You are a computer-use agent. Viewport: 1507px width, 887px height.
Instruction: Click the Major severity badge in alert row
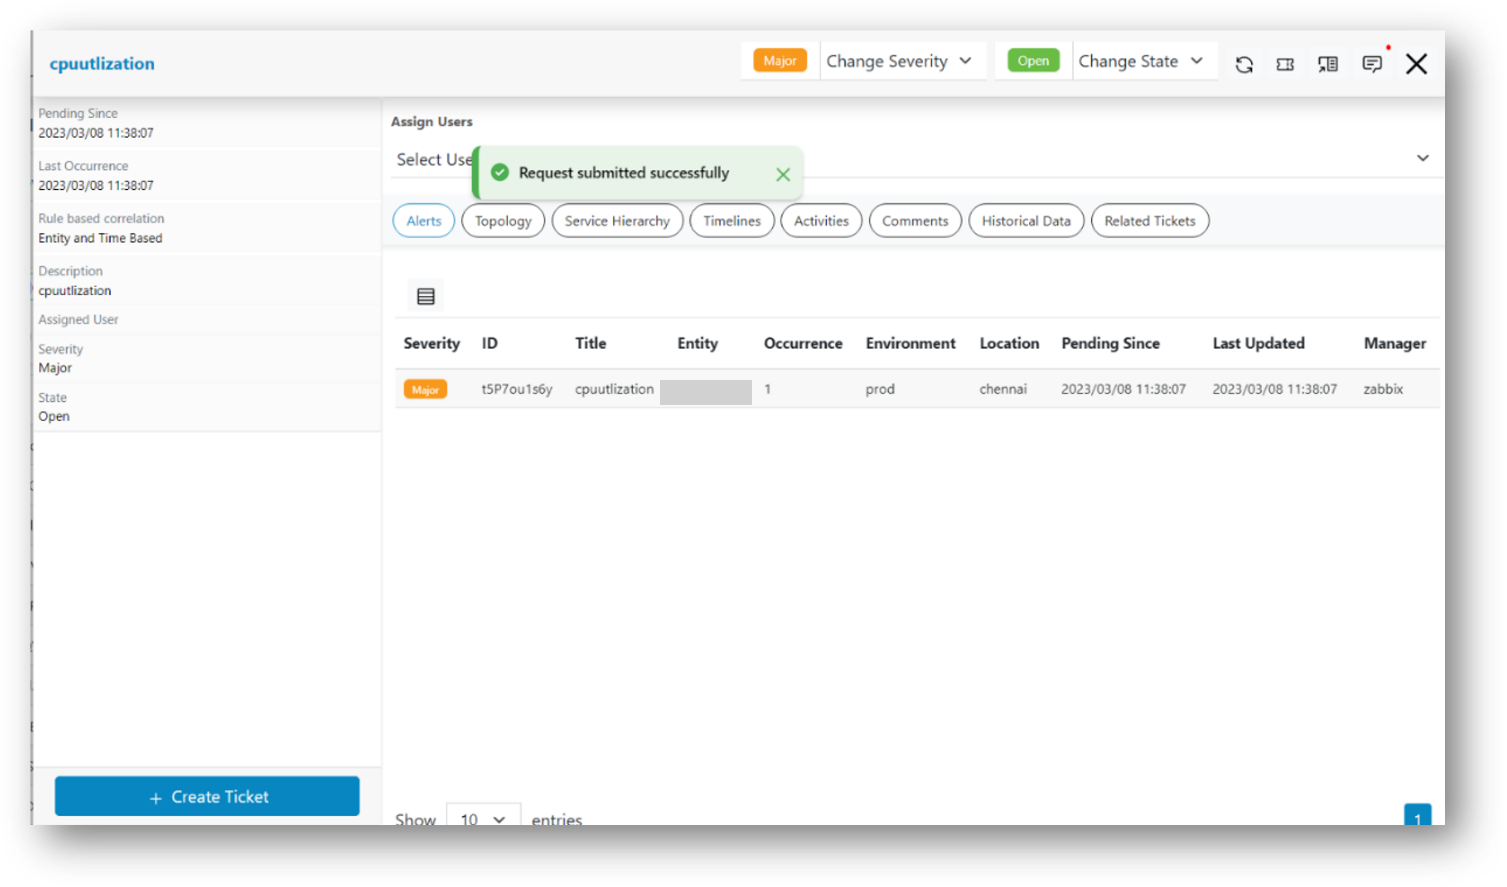(425, 390)
